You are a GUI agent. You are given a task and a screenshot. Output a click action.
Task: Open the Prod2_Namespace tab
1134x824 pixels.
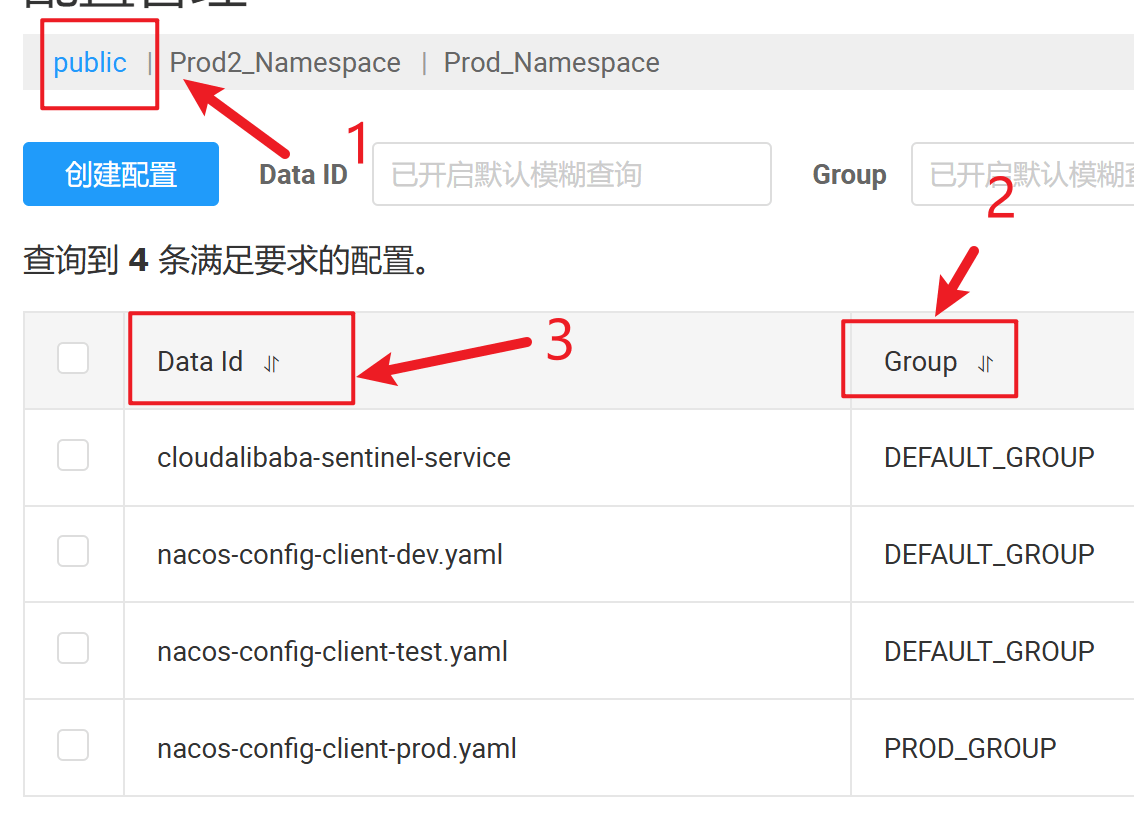click(x=285, y=63)
